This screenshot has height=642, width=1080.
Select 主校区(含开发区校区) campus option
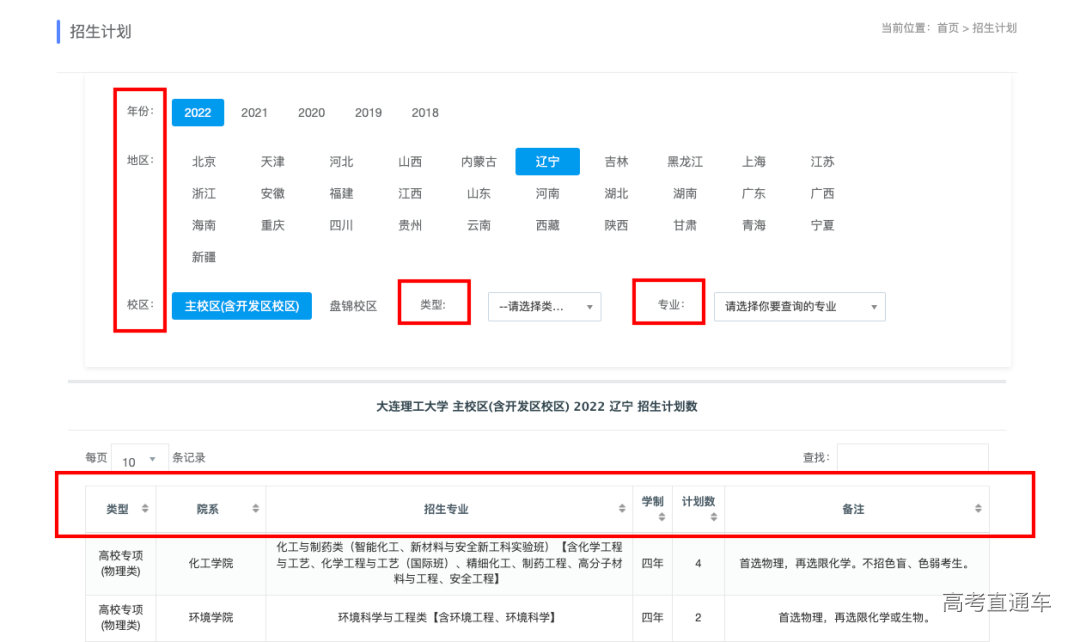(x=242, y=306)
